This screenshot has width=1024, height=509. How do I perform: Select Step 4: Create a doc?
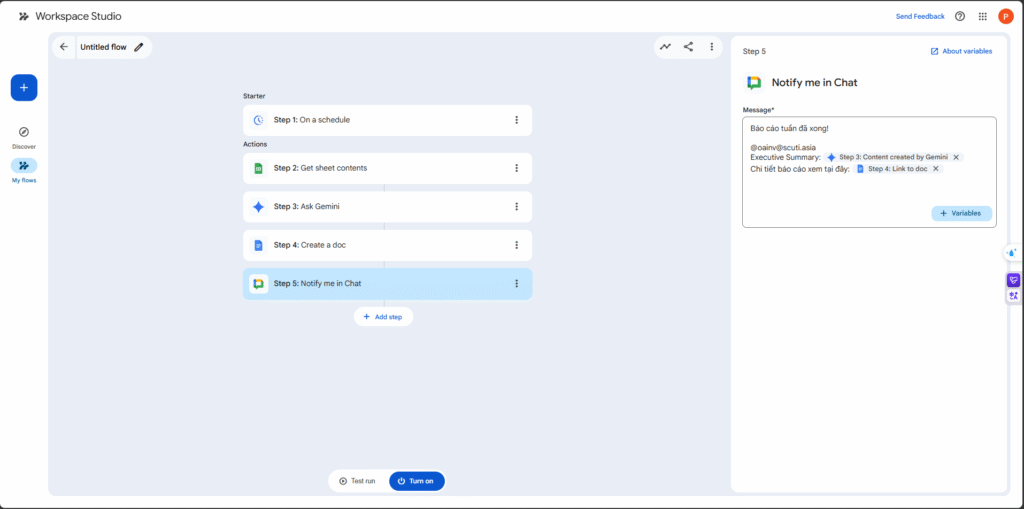coord(380,245)
